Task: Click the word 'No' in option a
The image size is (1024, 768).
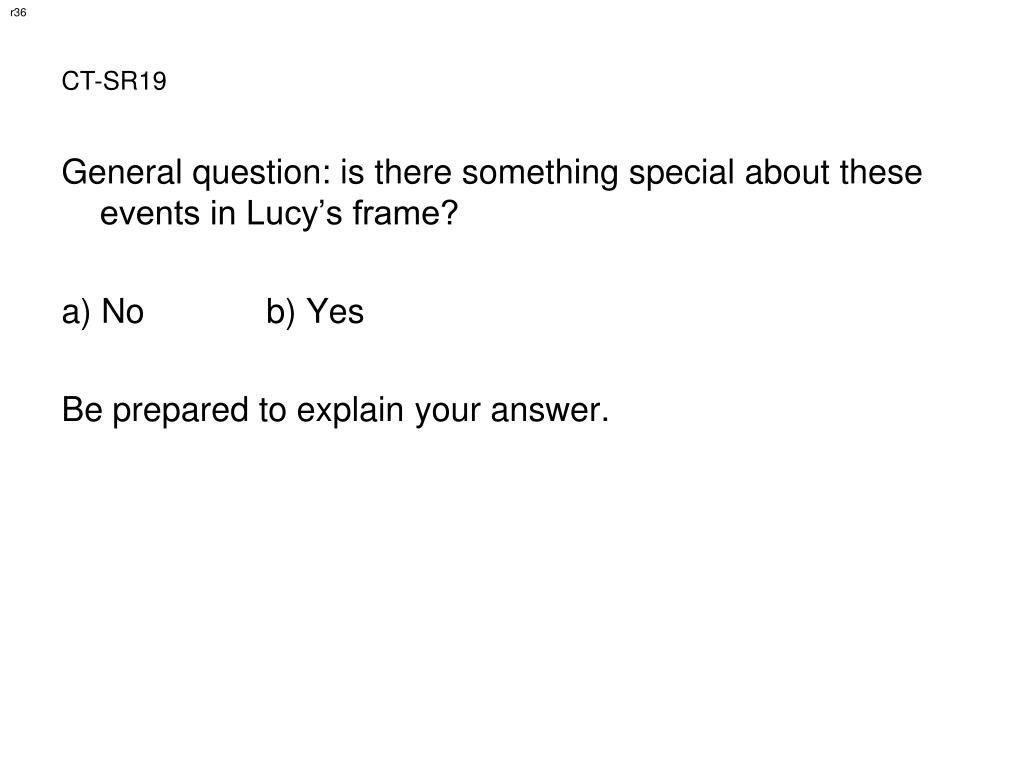Action: tap(123, 312)
